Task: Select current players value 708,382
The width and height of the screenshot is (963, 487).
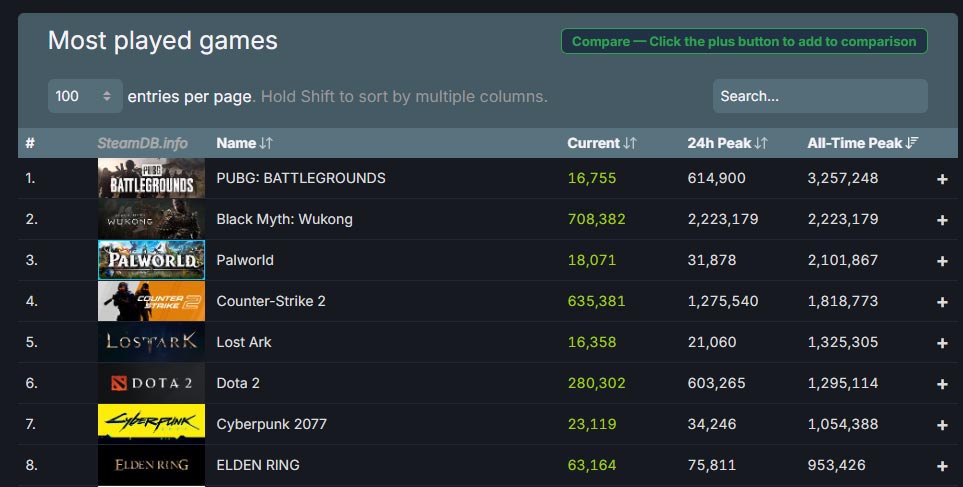Action: coord(596,219)
